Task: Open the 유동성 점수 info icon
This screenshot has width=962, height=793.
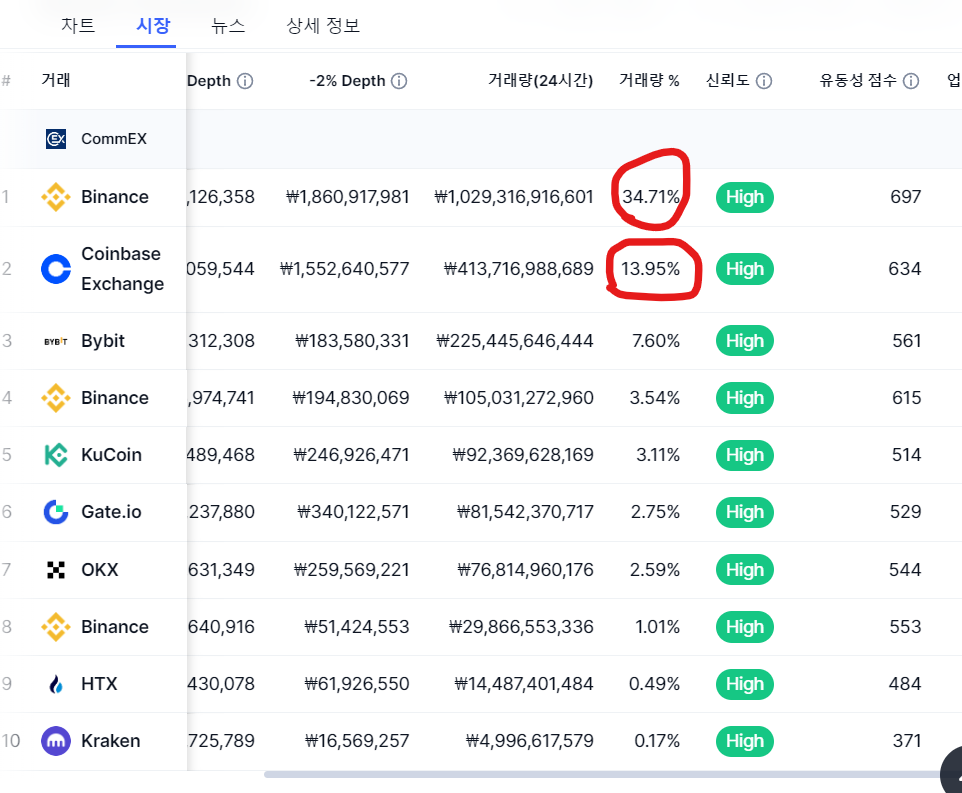Action: 911,81
